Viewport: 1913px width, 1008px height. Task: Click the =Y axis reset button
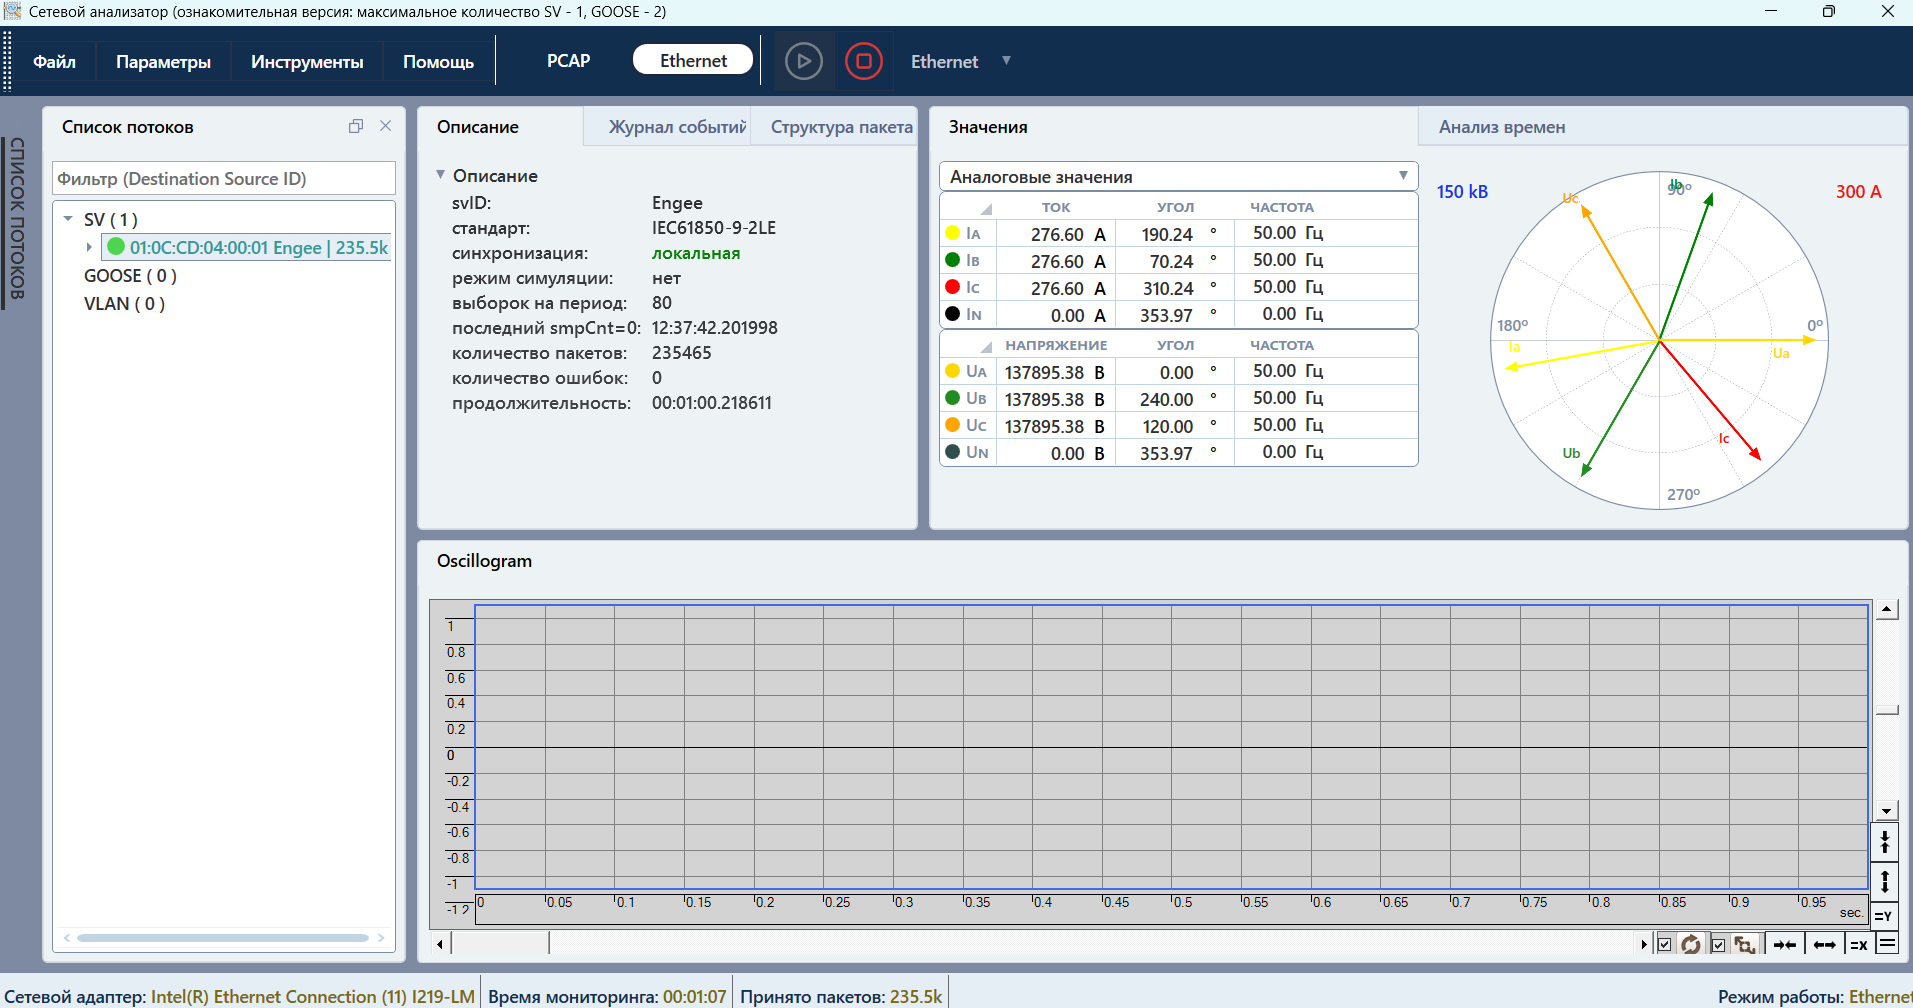[1883, 915]
